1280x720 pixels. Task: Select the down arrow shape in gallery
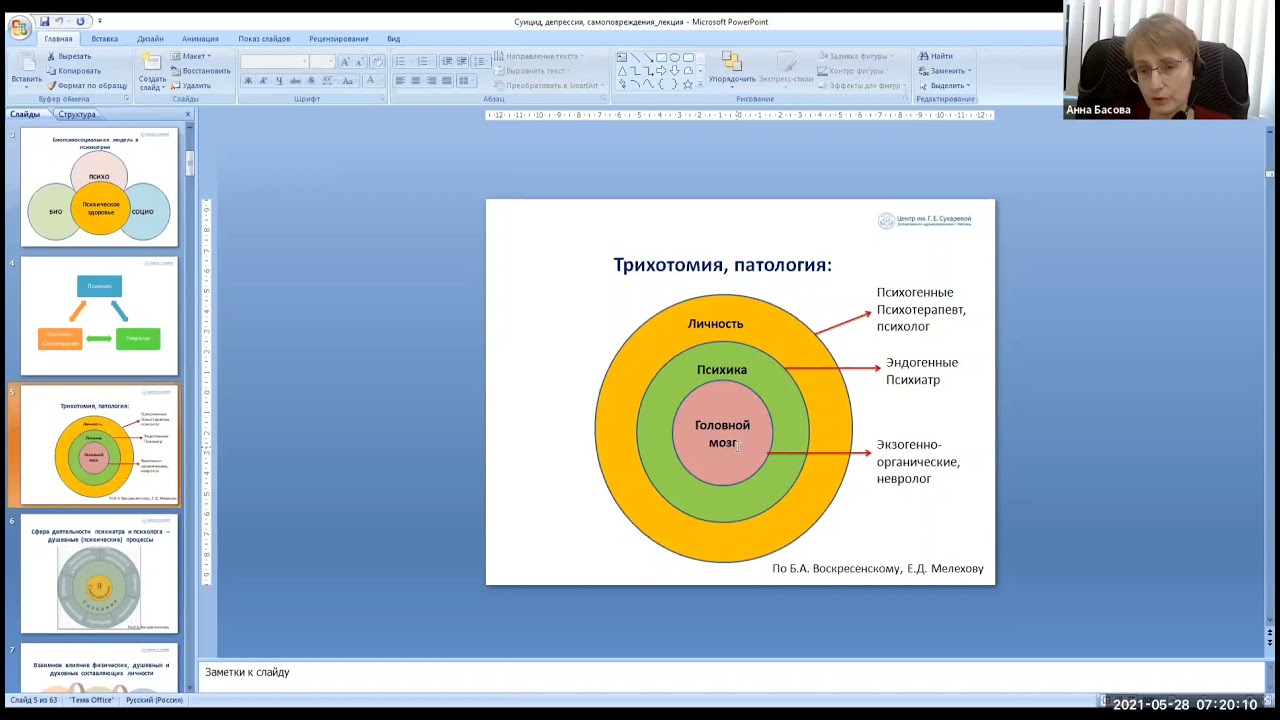[674, 70]
